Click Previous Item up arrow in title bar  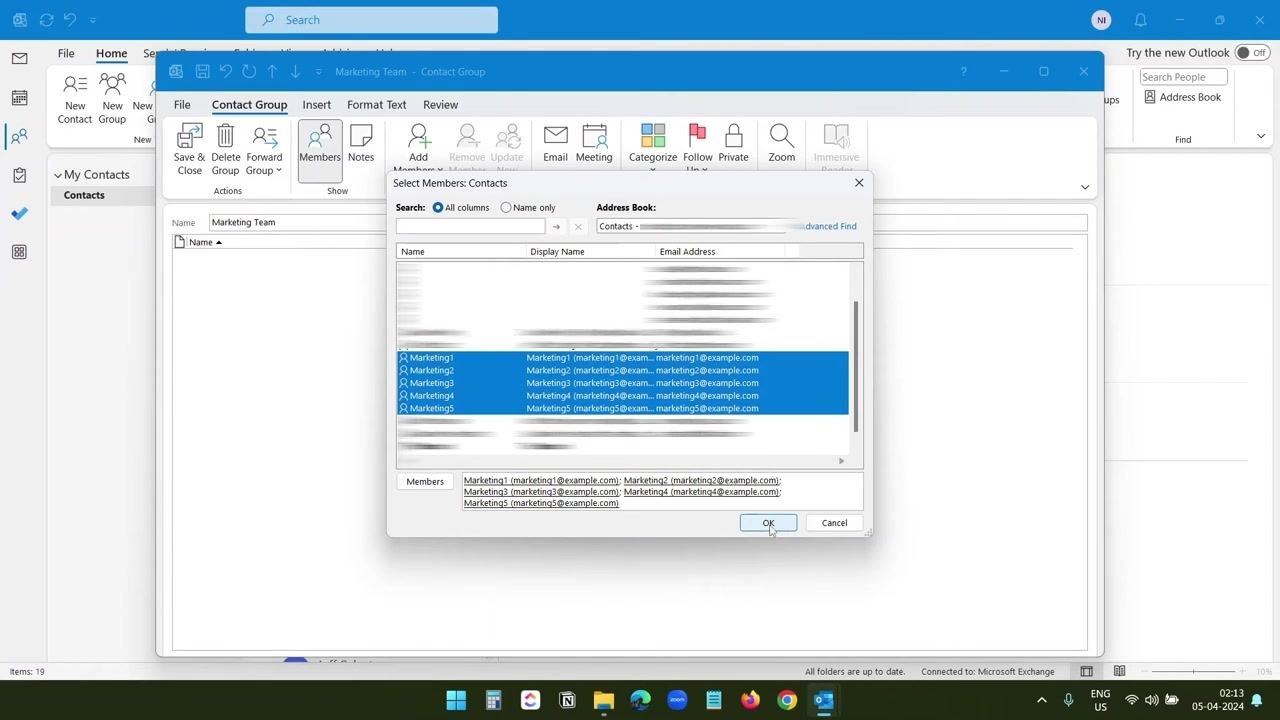272,72
